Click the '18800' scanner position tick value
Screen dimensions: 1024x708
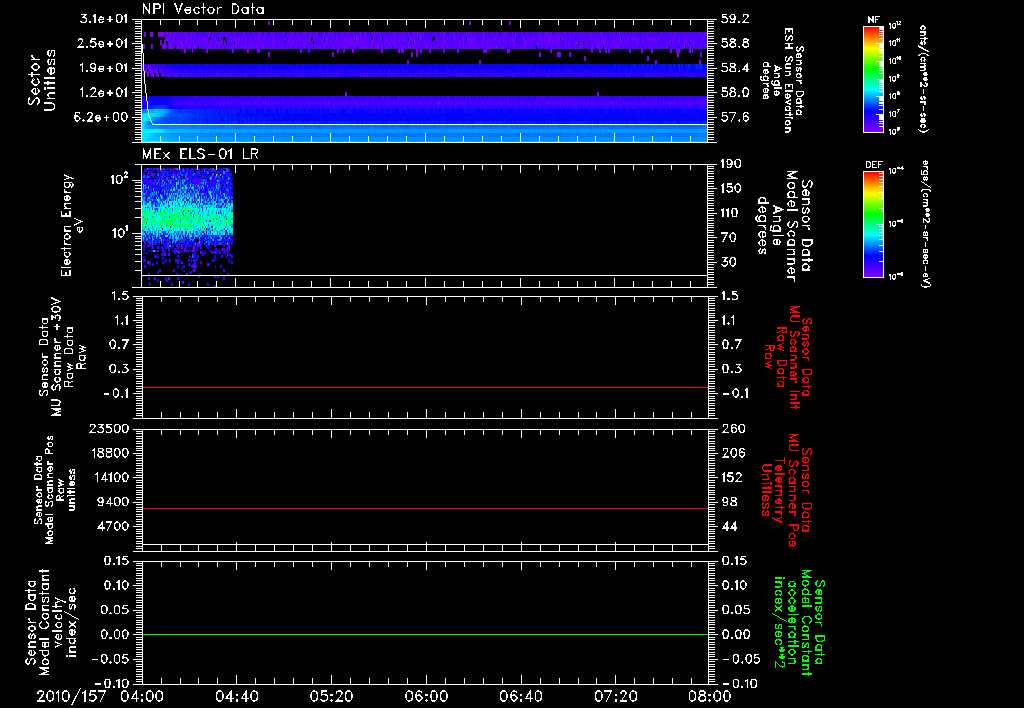(x=110, y=453)
